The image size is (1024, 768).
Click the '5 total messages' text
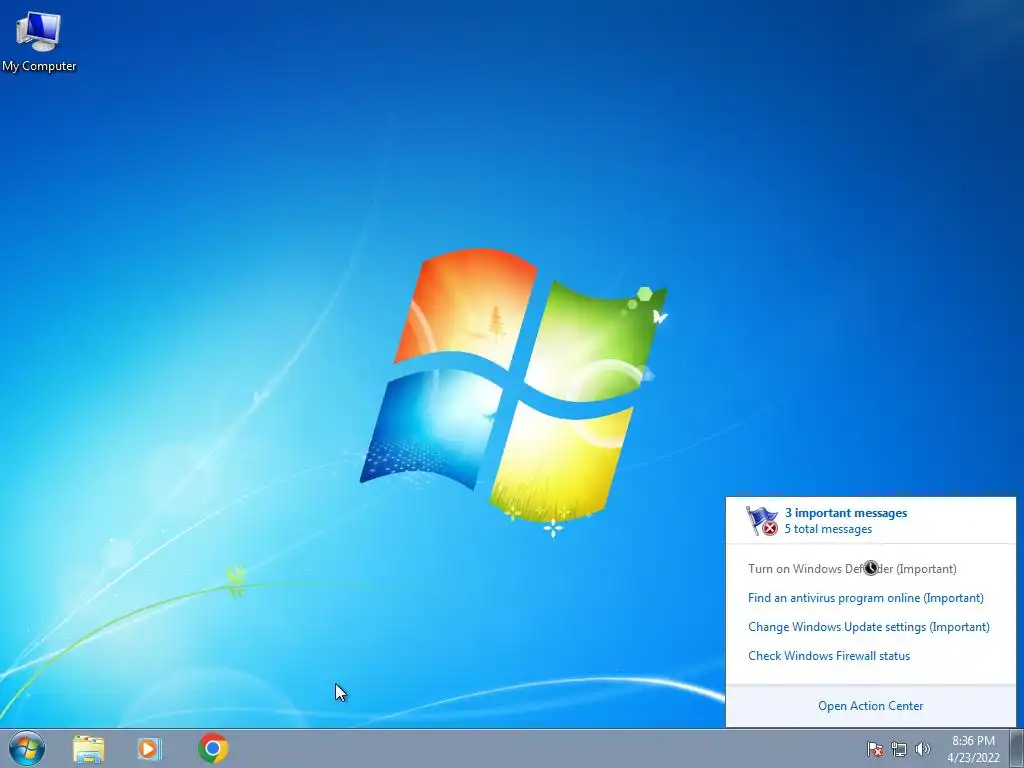(x=828, y=529)
